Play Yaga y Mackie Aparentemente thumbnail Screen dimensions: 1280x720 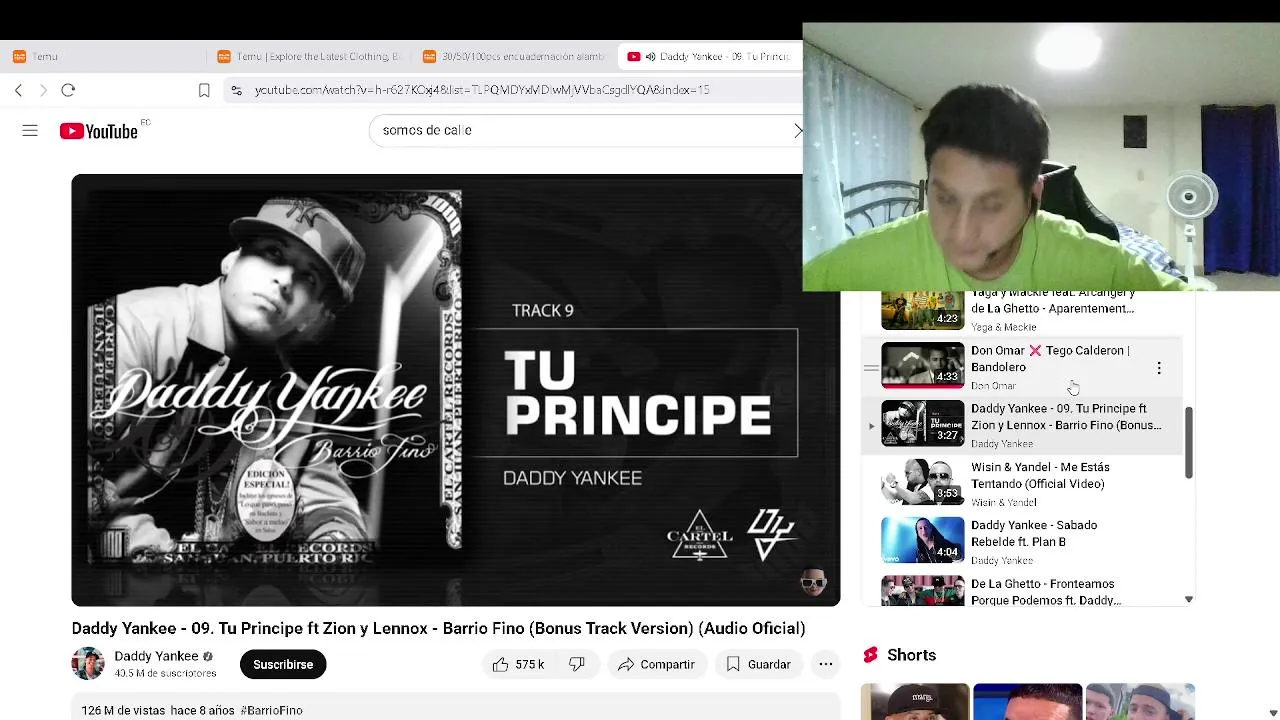pyautogui.click(x=922, y=310)
